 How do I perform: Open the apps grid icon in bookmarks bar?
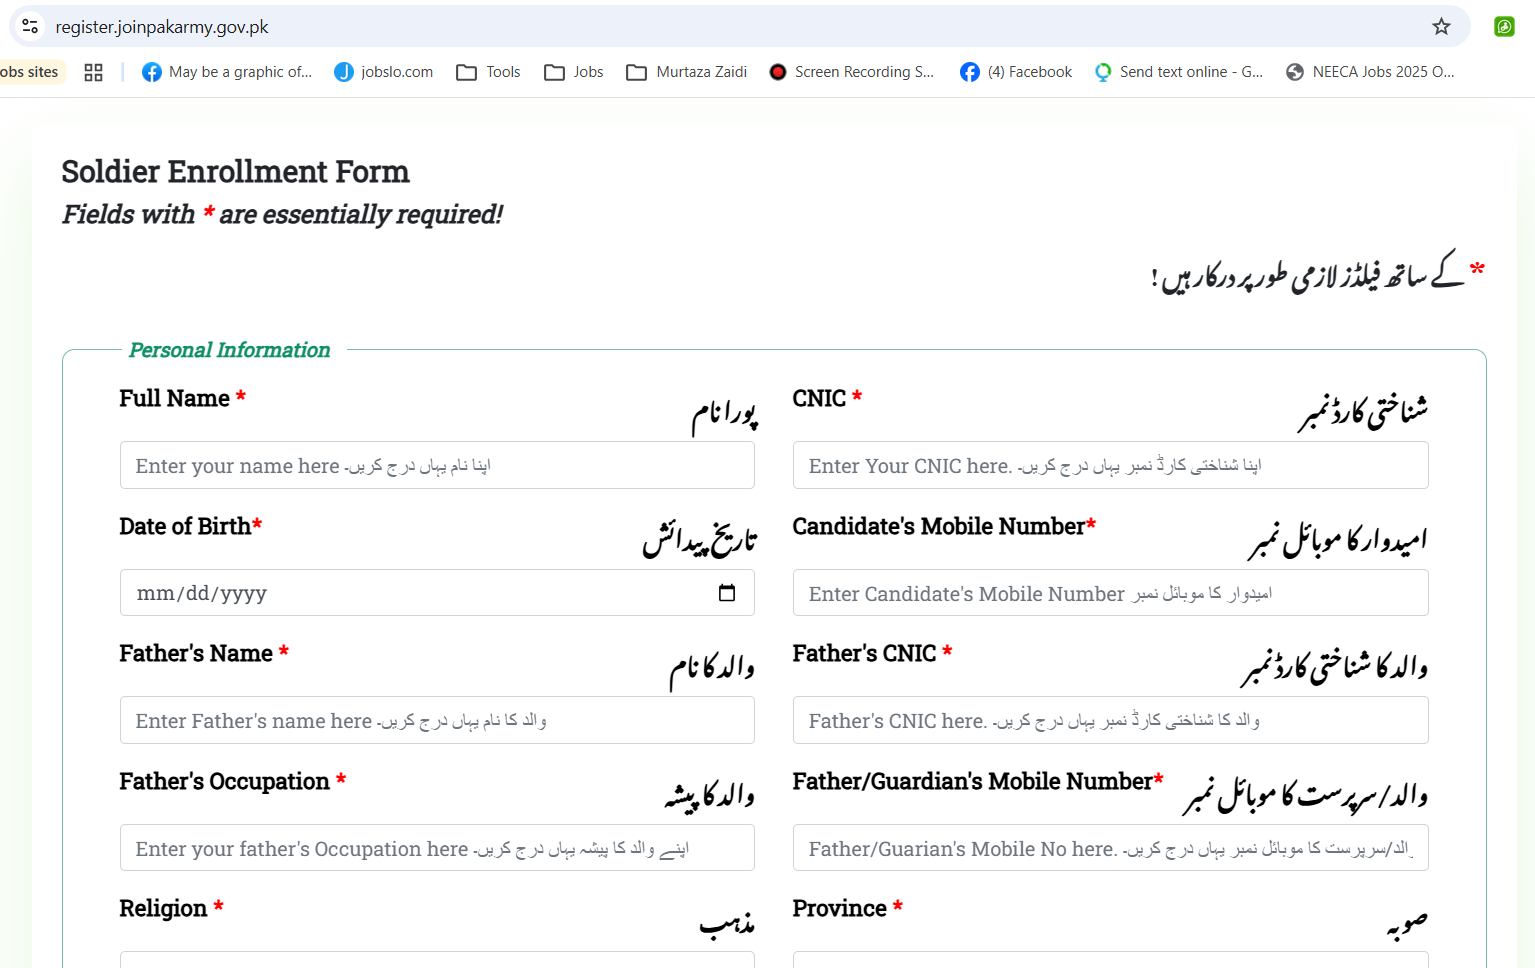click(93, 72)
